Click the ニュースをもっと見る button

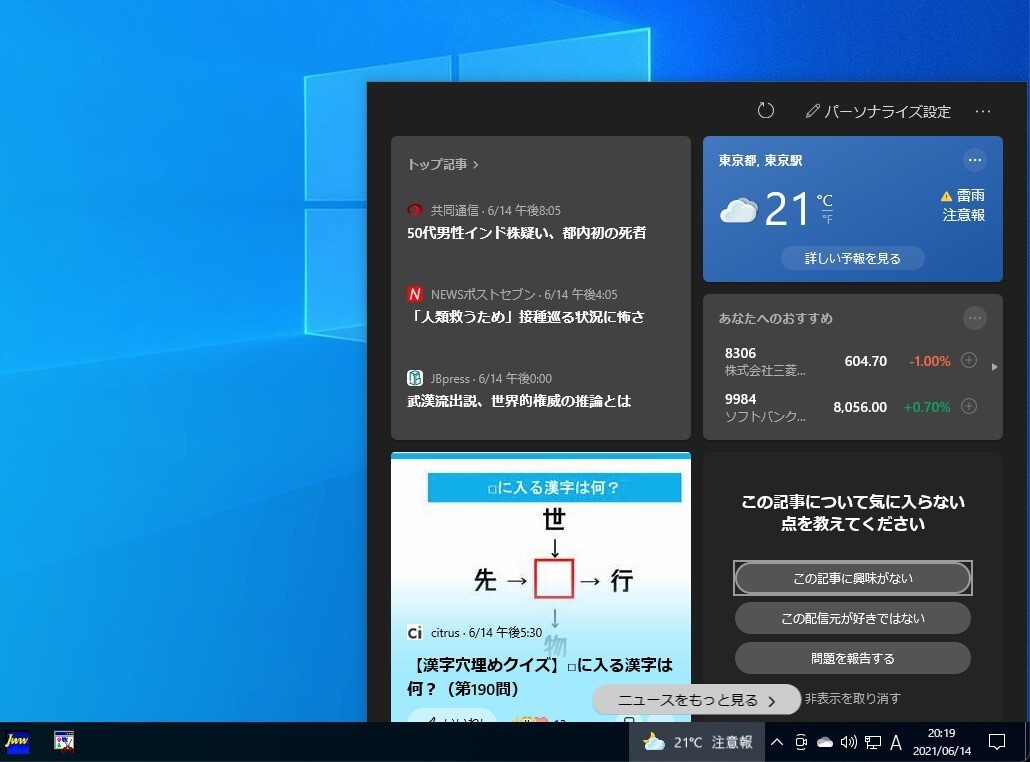(x=696, y=700)
